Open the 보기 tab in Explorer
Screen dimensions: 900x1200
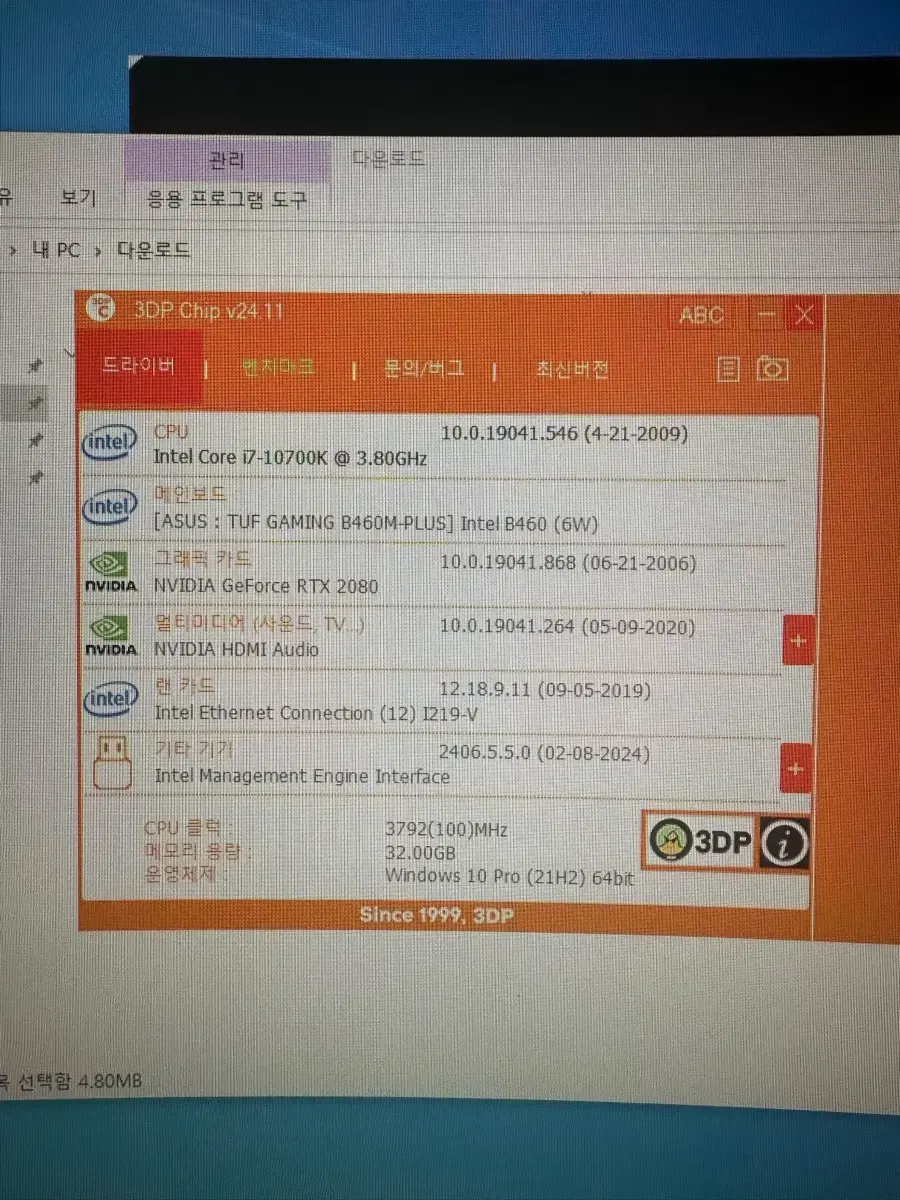[77, 198]
